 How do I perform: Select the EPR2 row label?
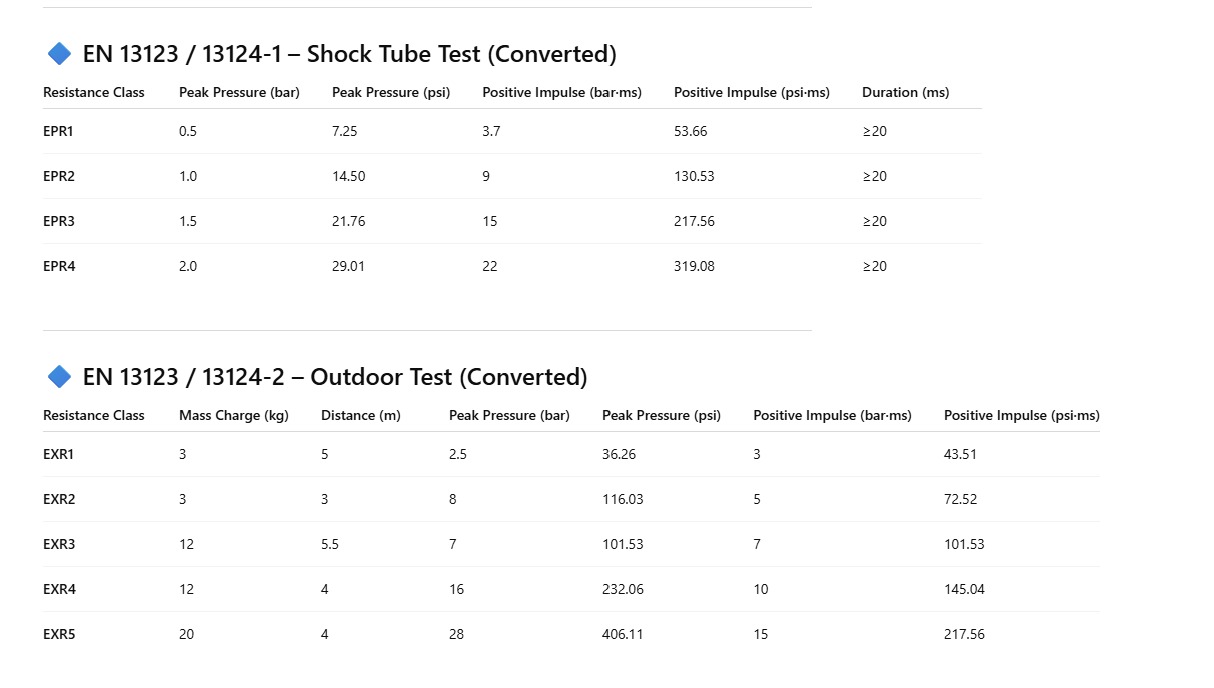[x=59, y=176]
